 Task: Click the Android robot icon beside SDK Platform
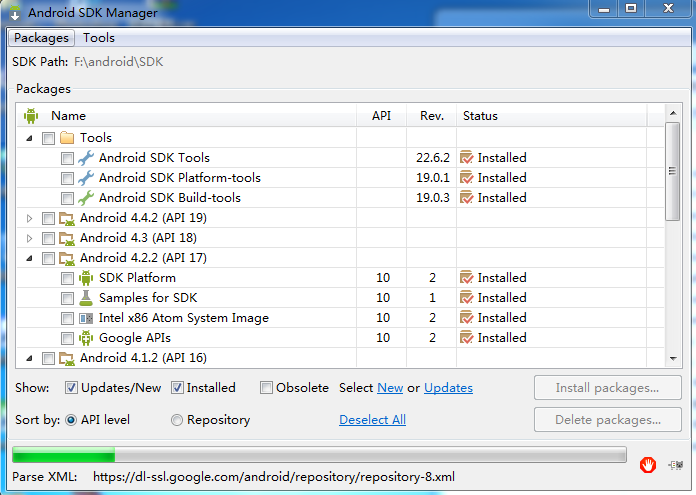coord(86,278)
